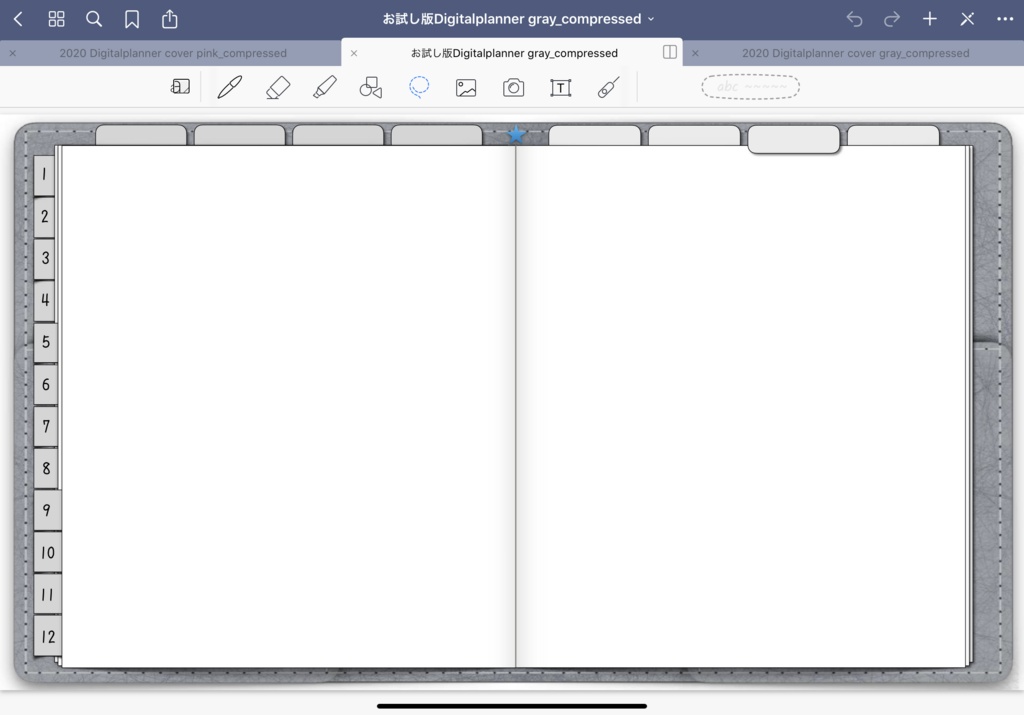The height and width of the screenshot is (715, 1024).
Task: Jump to month tab 4
Action: 44,300
